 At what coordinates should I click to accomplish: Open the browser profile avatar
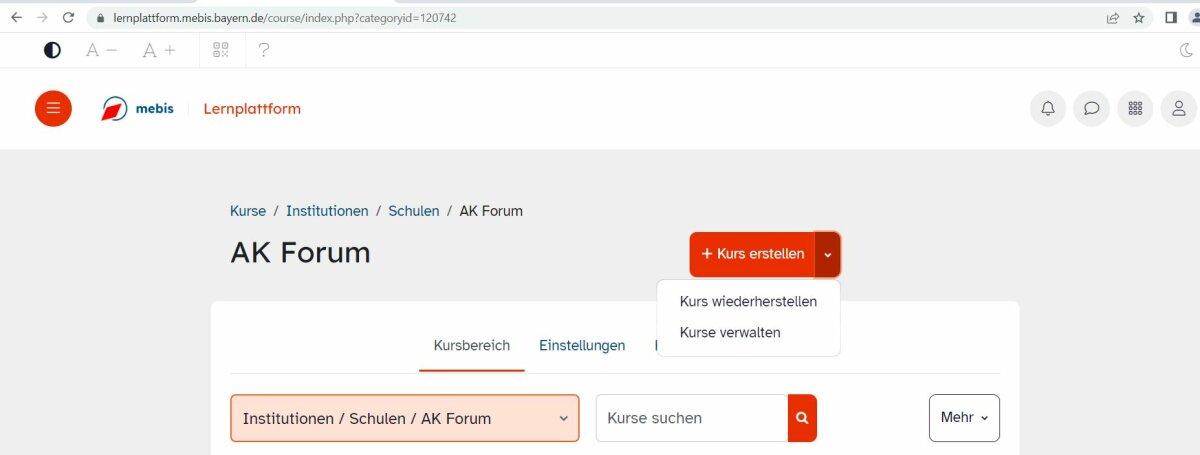pos(1194,17)
